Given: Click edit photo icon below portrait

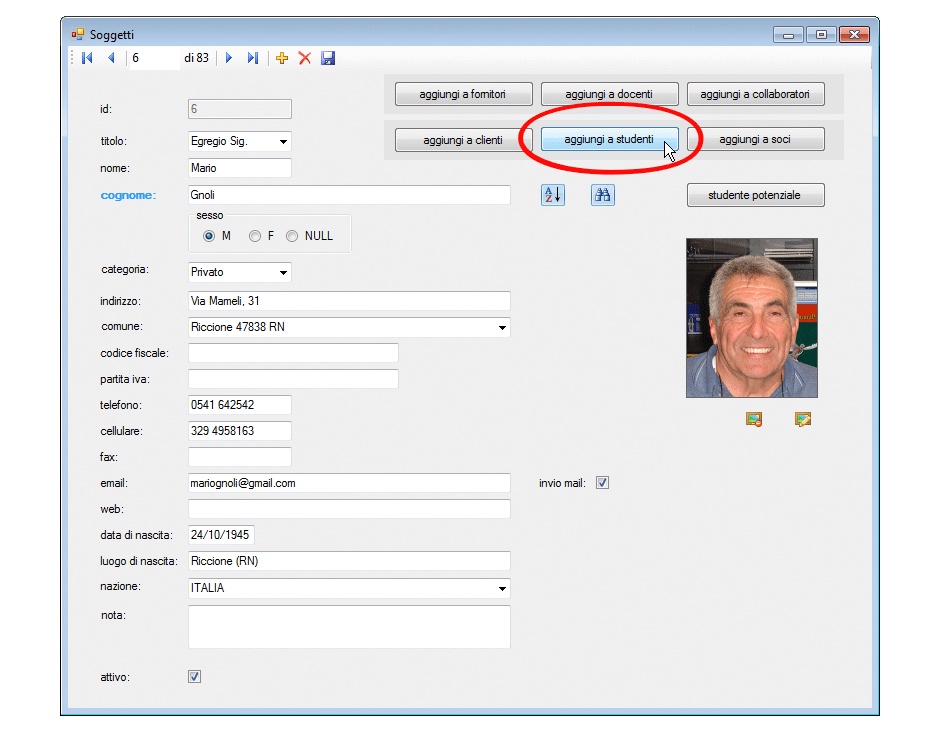Looking at the screenshot, I should [803, 419].
